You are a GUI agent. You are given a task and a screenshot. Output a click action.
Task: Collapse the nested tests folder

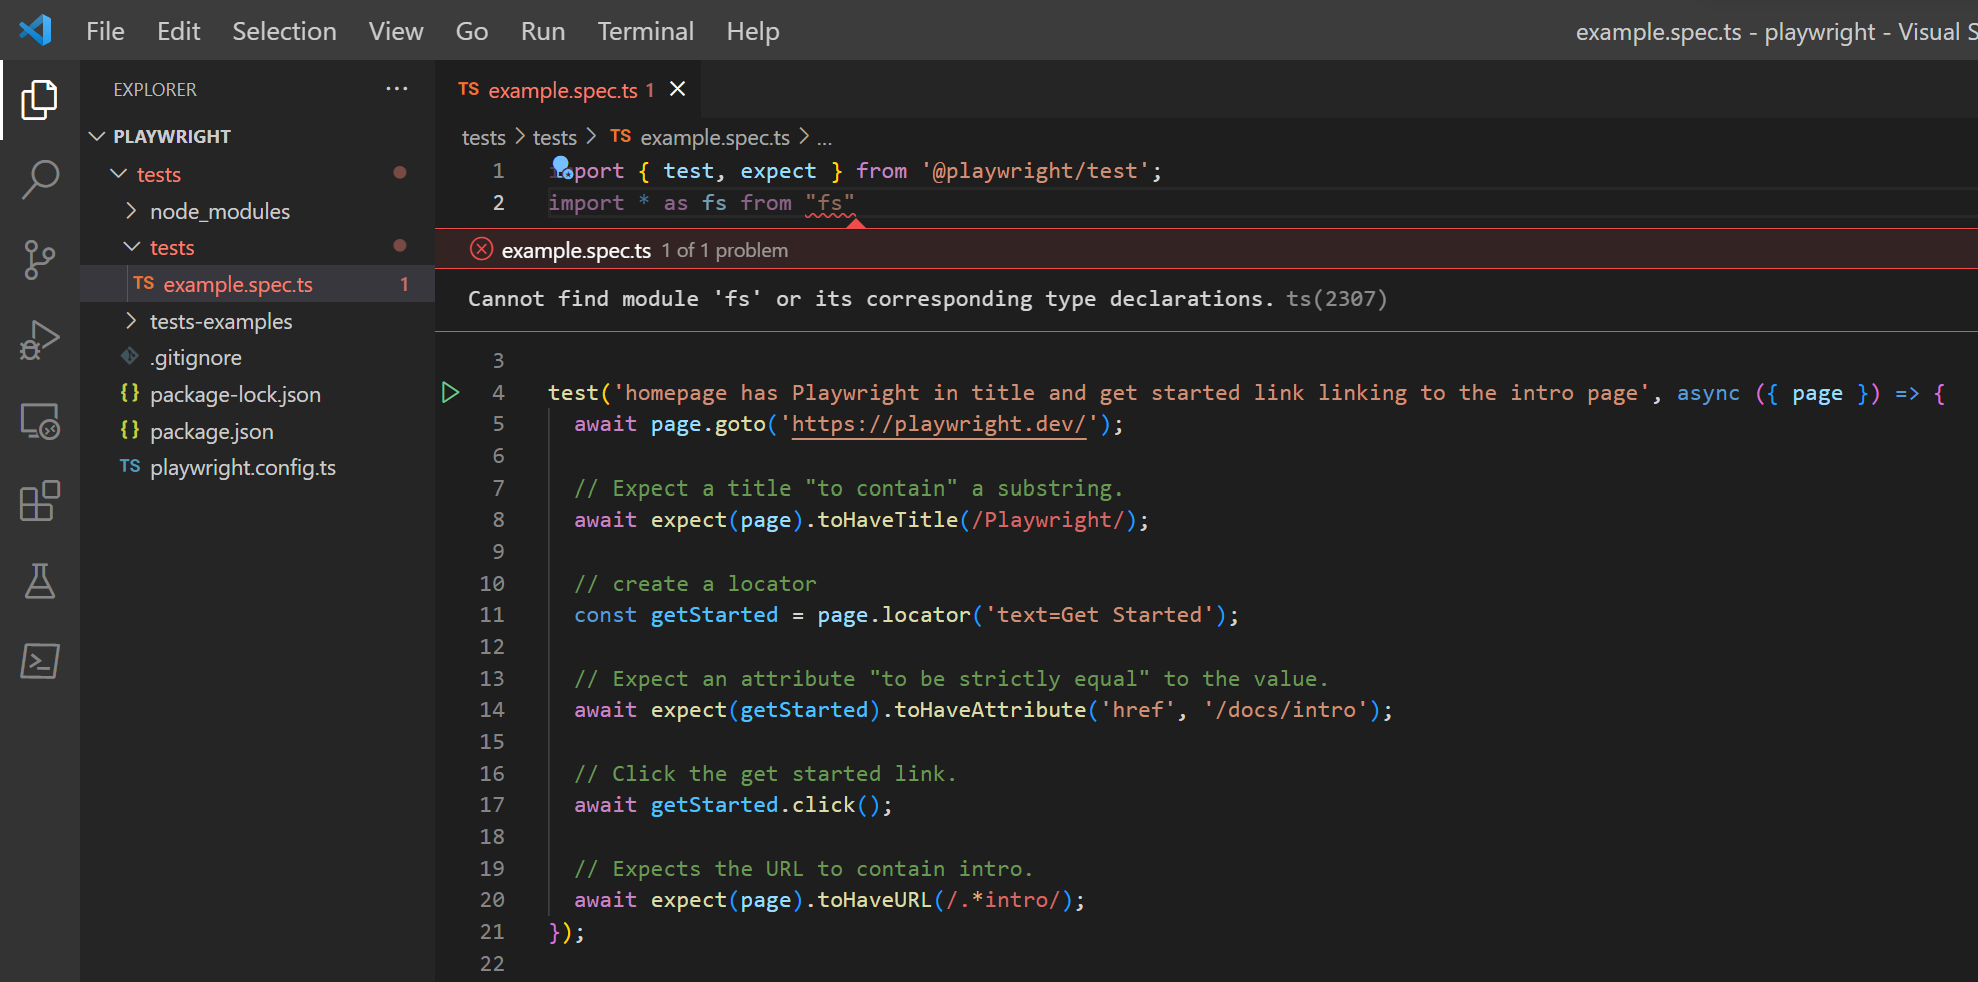pyautogui.click(x=131, y=247)
